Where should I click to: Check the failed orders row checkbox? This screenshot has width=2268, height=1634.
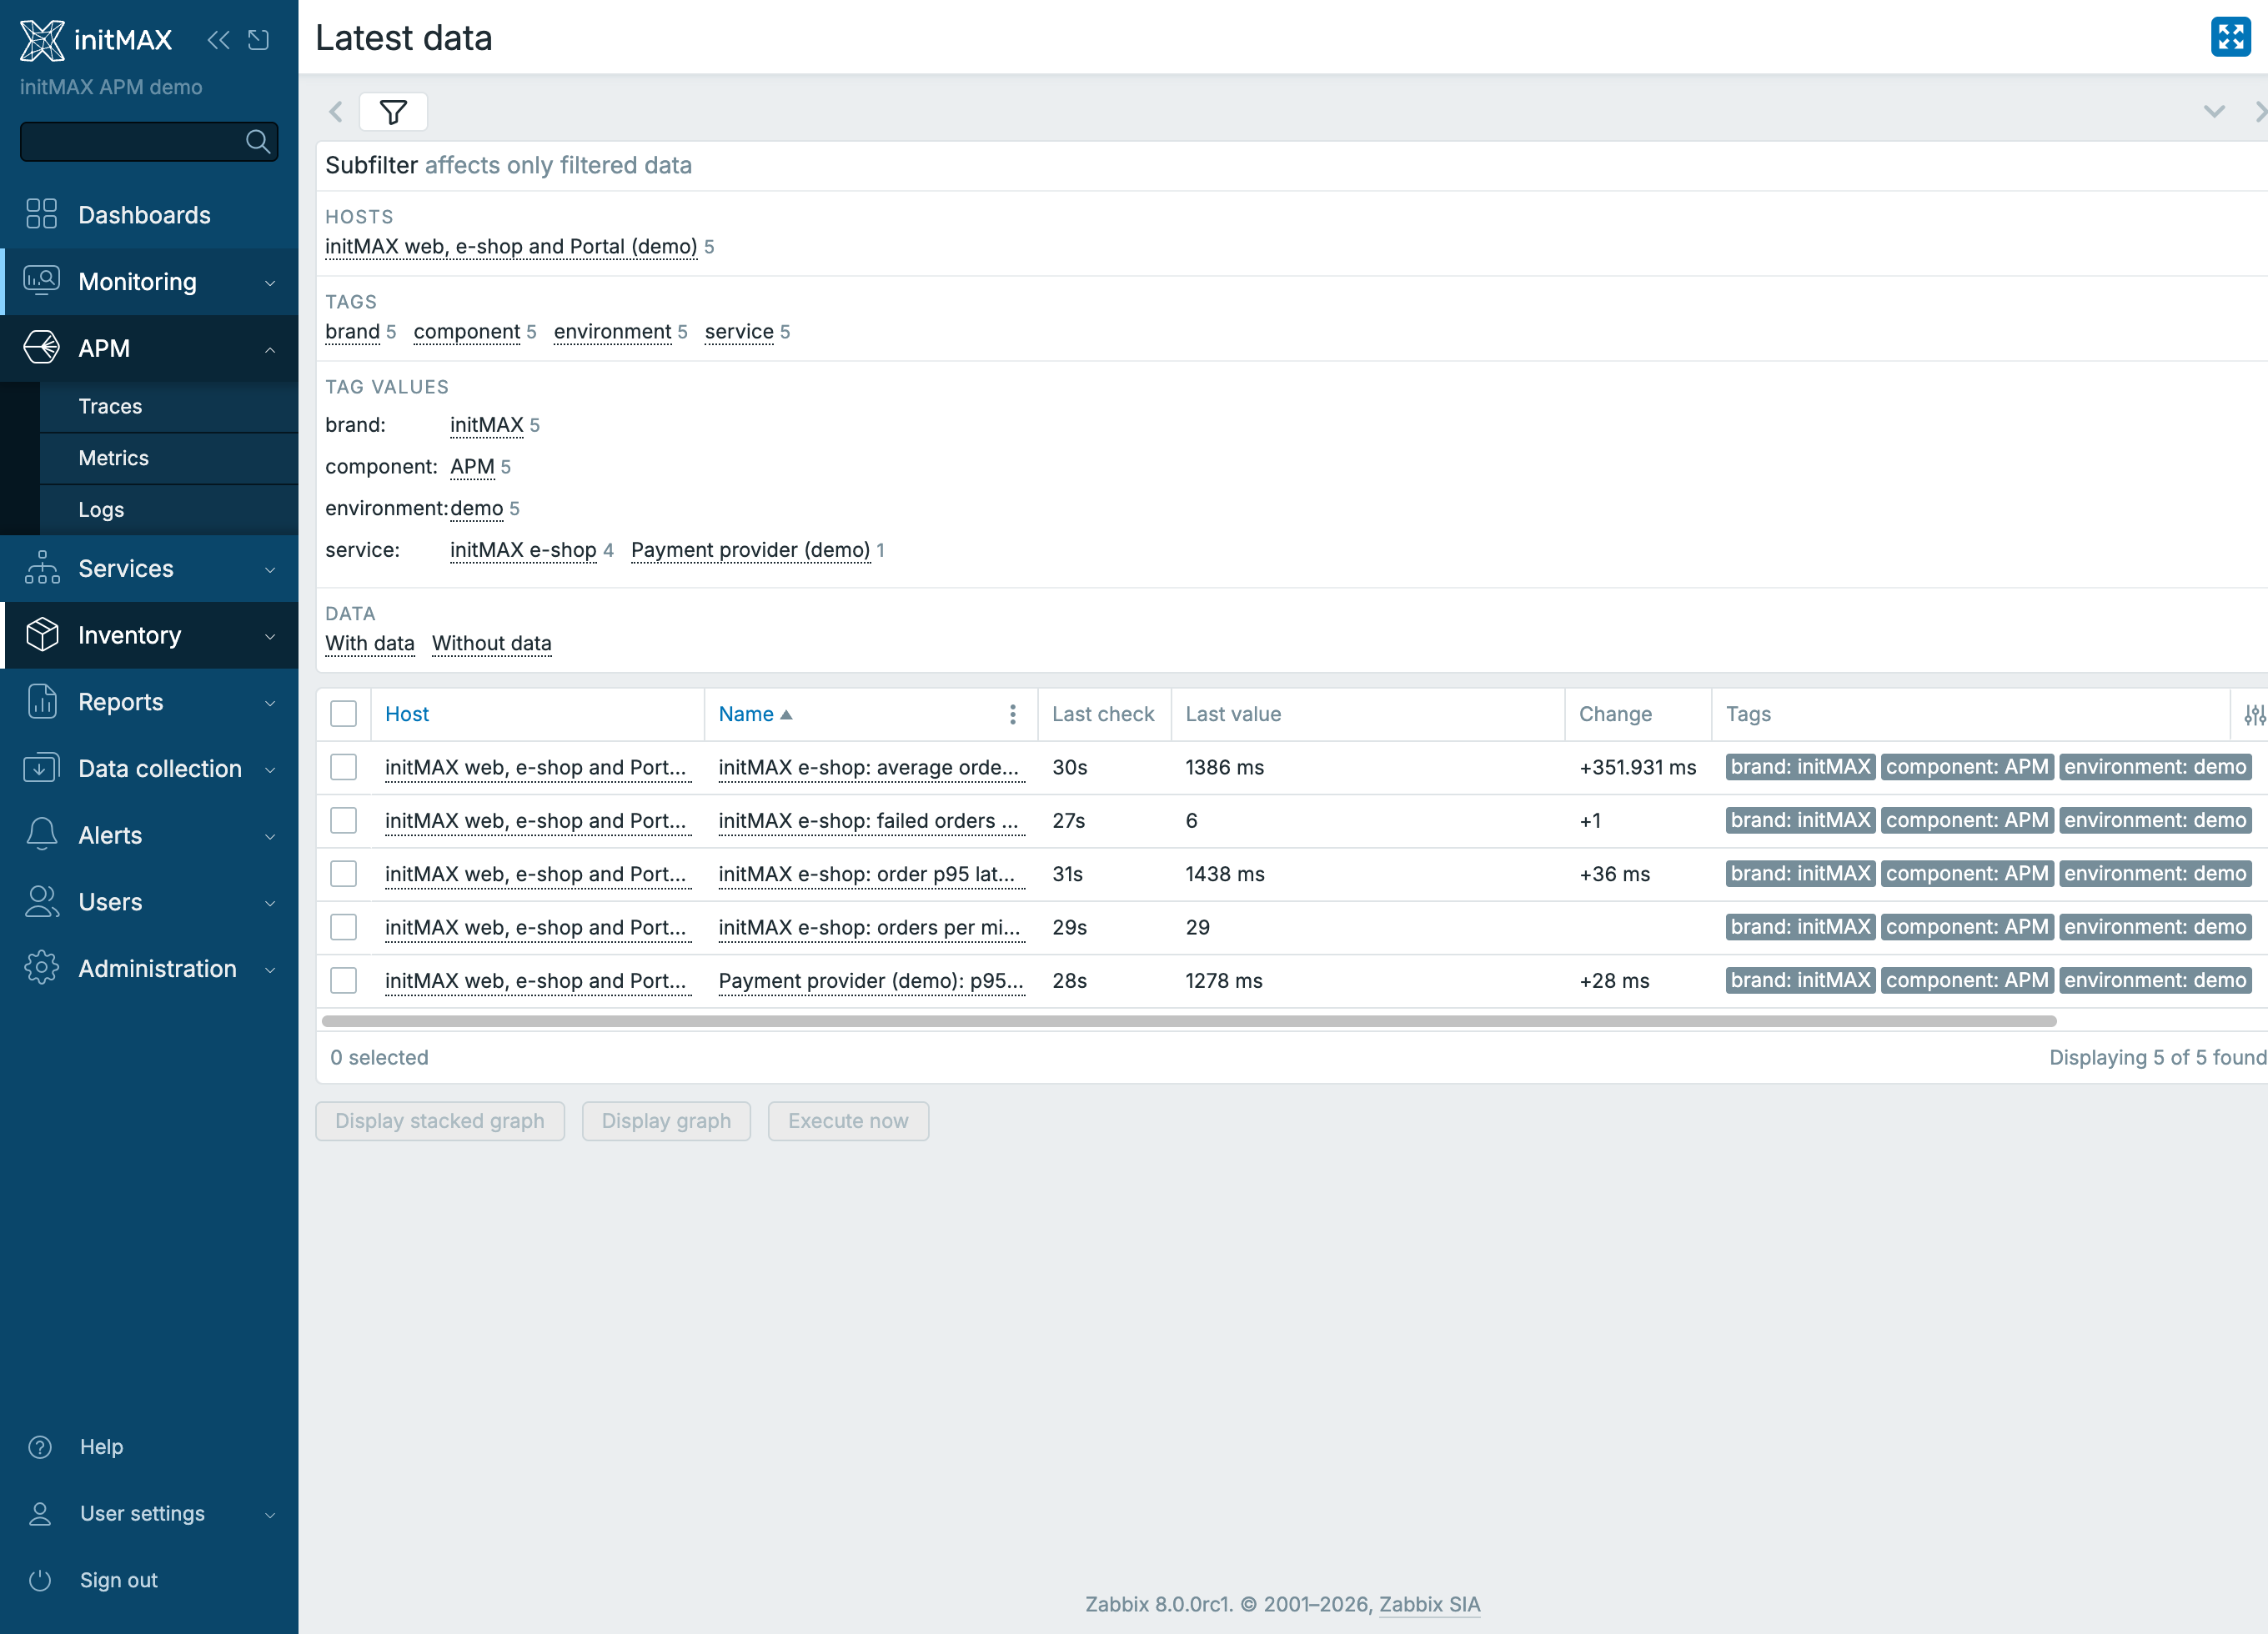pos(343,821)
